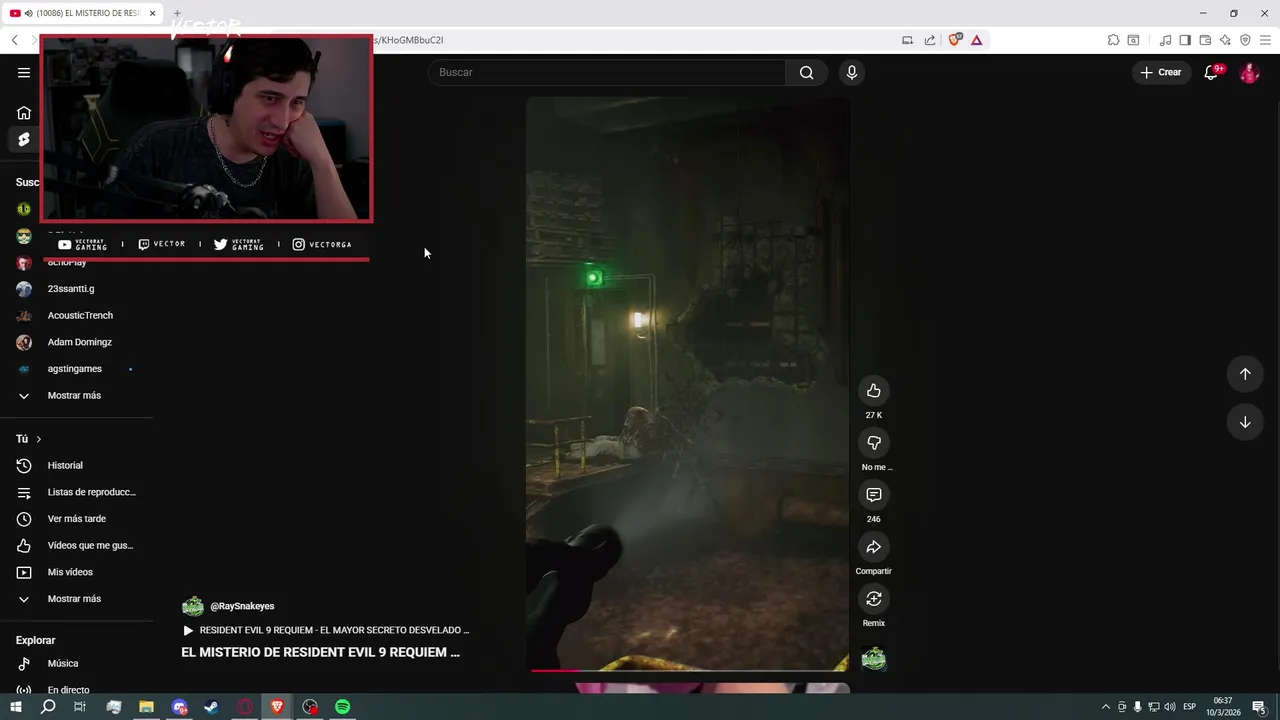The width and height of the screenshot is (1280, 720).
Task: Click the Remix button
Action: (x=874, y=598)
